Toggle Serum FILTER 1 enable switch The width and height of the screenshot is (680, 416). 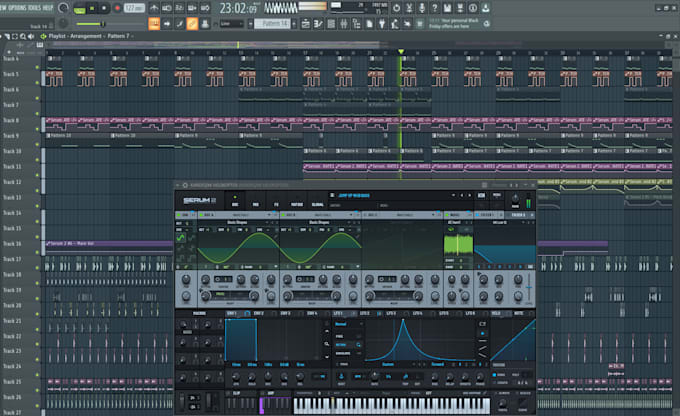(x=478, y=215)
